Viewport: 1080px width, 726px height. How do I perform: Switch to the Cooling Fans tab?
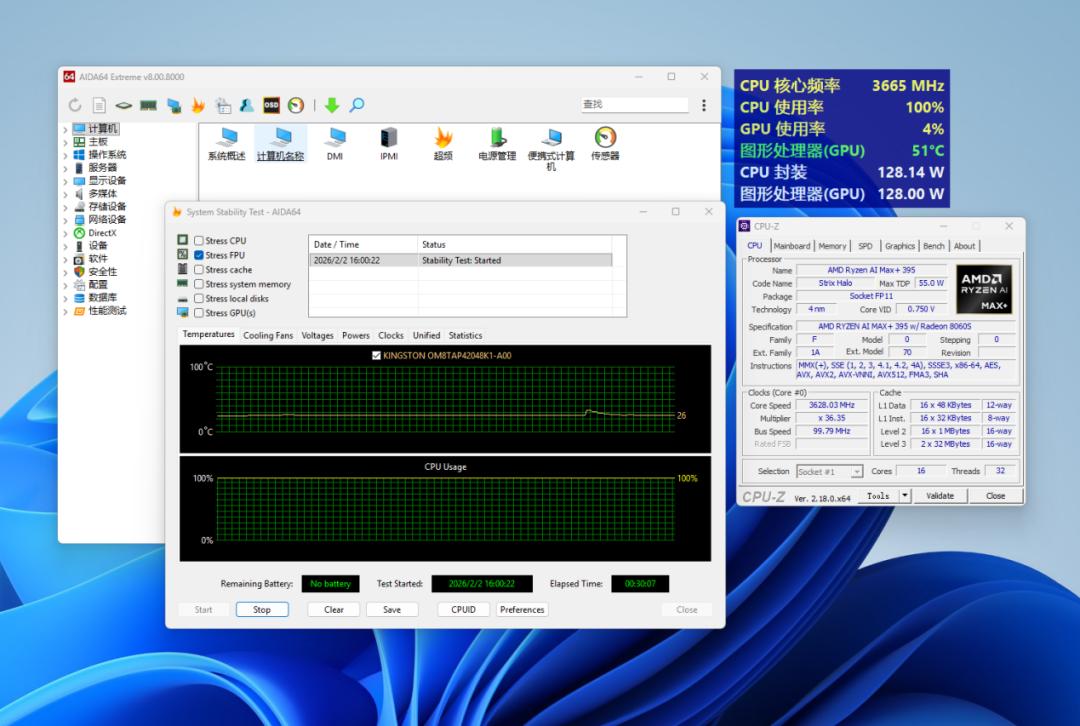pos(268,336)
